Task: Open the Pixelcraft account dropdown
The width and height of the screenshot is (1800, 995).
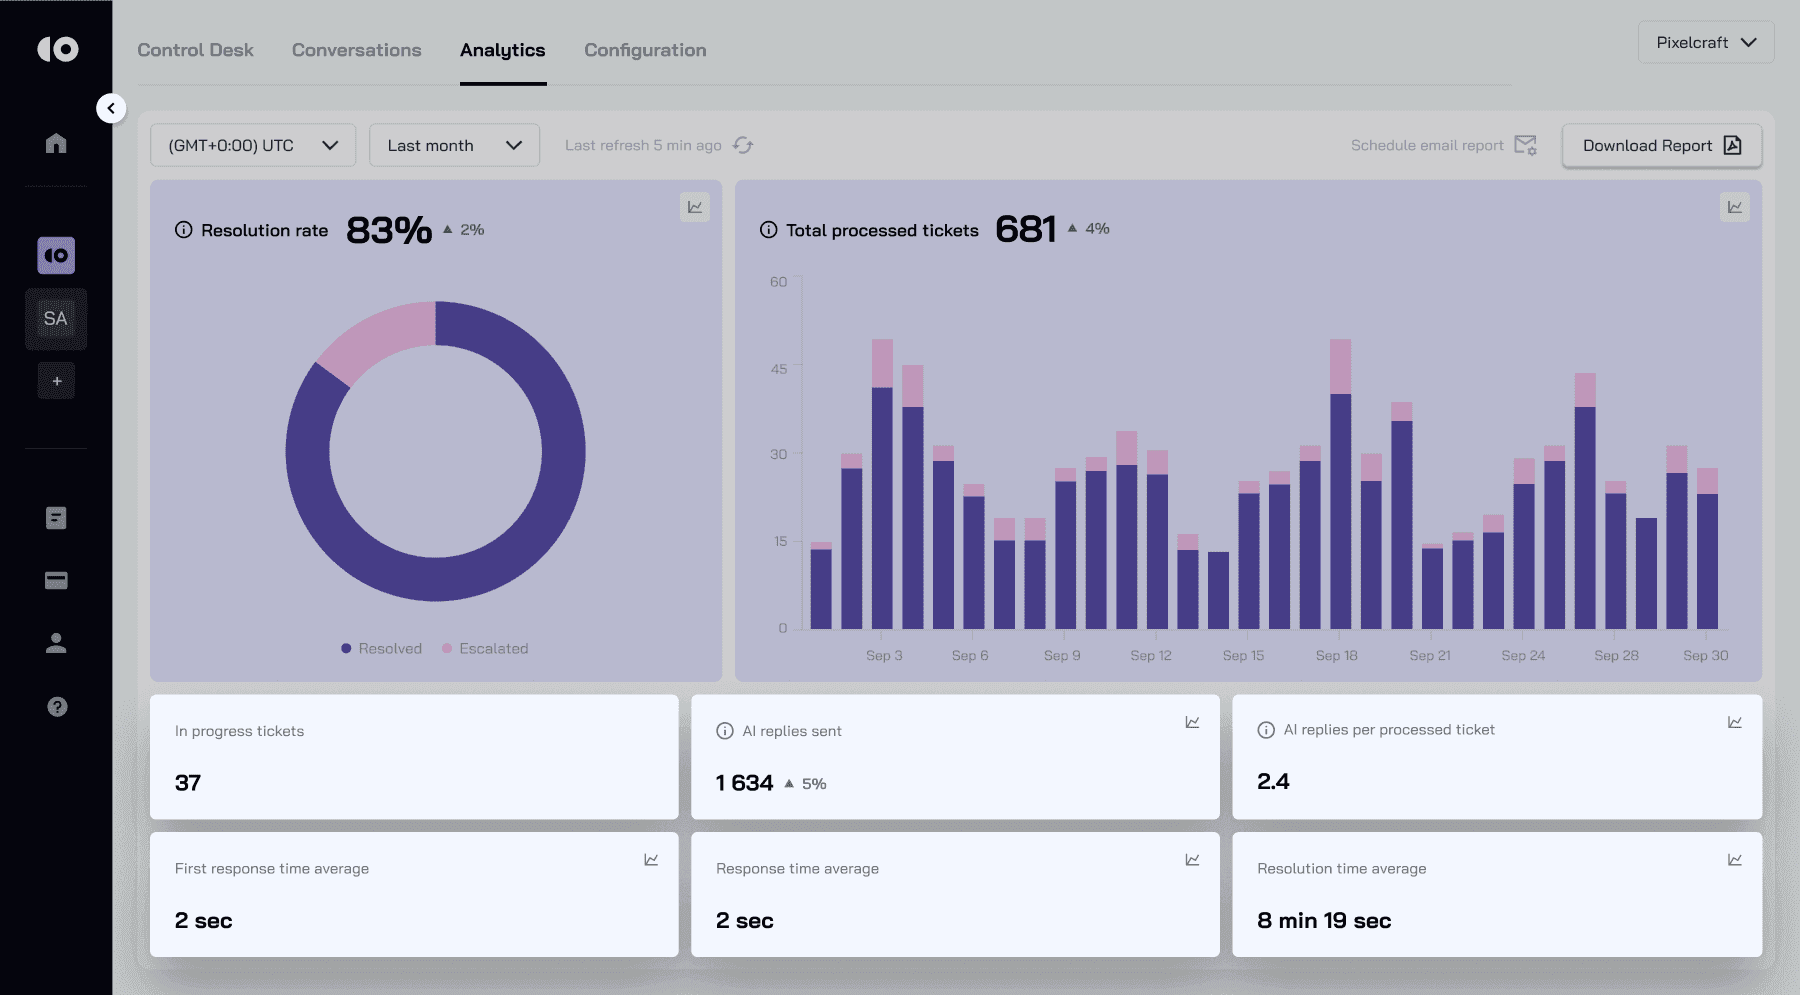Action: tap(1705, 43)
